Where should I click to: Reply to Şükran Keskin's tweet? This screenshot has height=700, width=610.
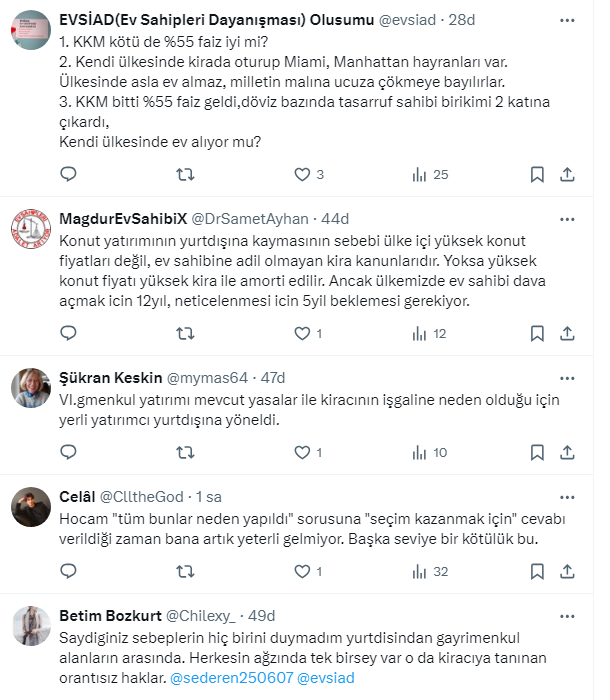pyautogui.click(x=69, y=452)
